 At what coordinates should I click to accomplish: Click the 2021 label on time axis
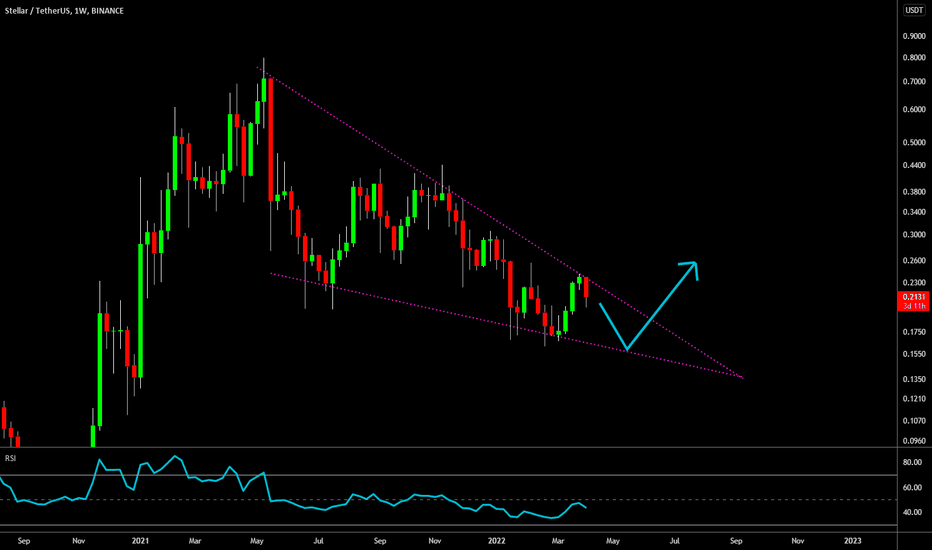140,541
